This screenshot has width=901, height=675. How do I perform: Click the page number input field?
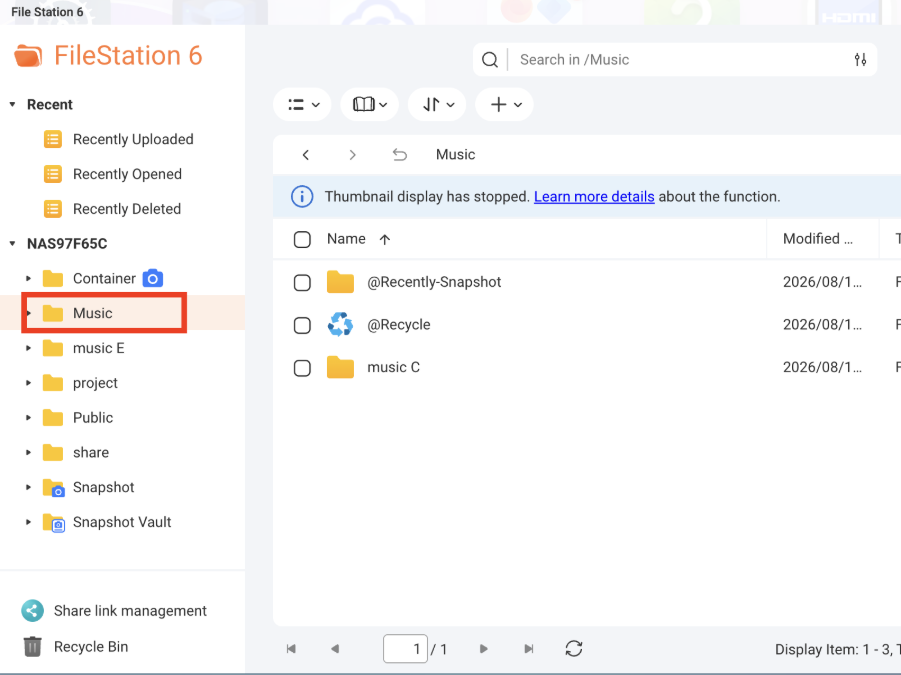[x=405, y=649]
